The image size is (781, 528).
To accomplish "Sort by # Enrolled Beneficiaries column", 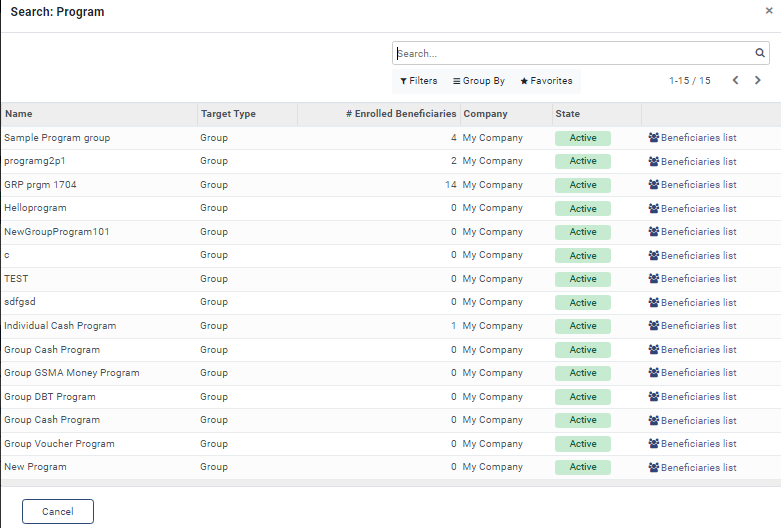I will [x=401, y=114].
